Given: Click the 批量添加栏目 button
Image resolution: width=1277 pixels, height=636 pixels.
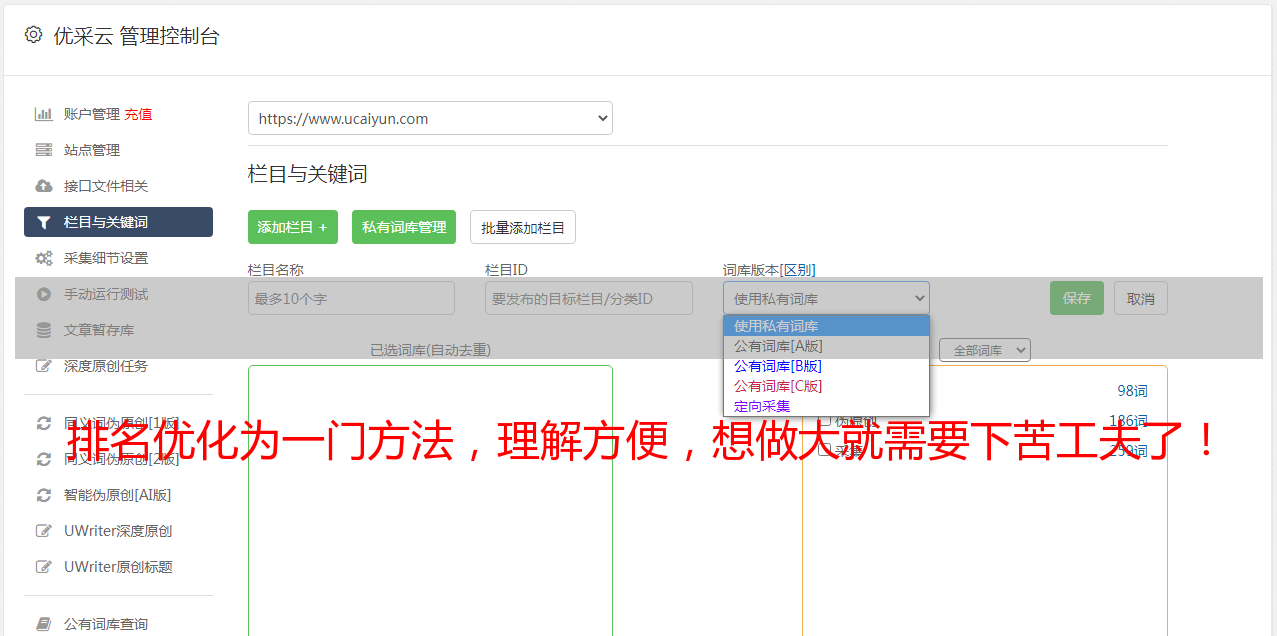Looking at the screenshot, I should 523,227.
